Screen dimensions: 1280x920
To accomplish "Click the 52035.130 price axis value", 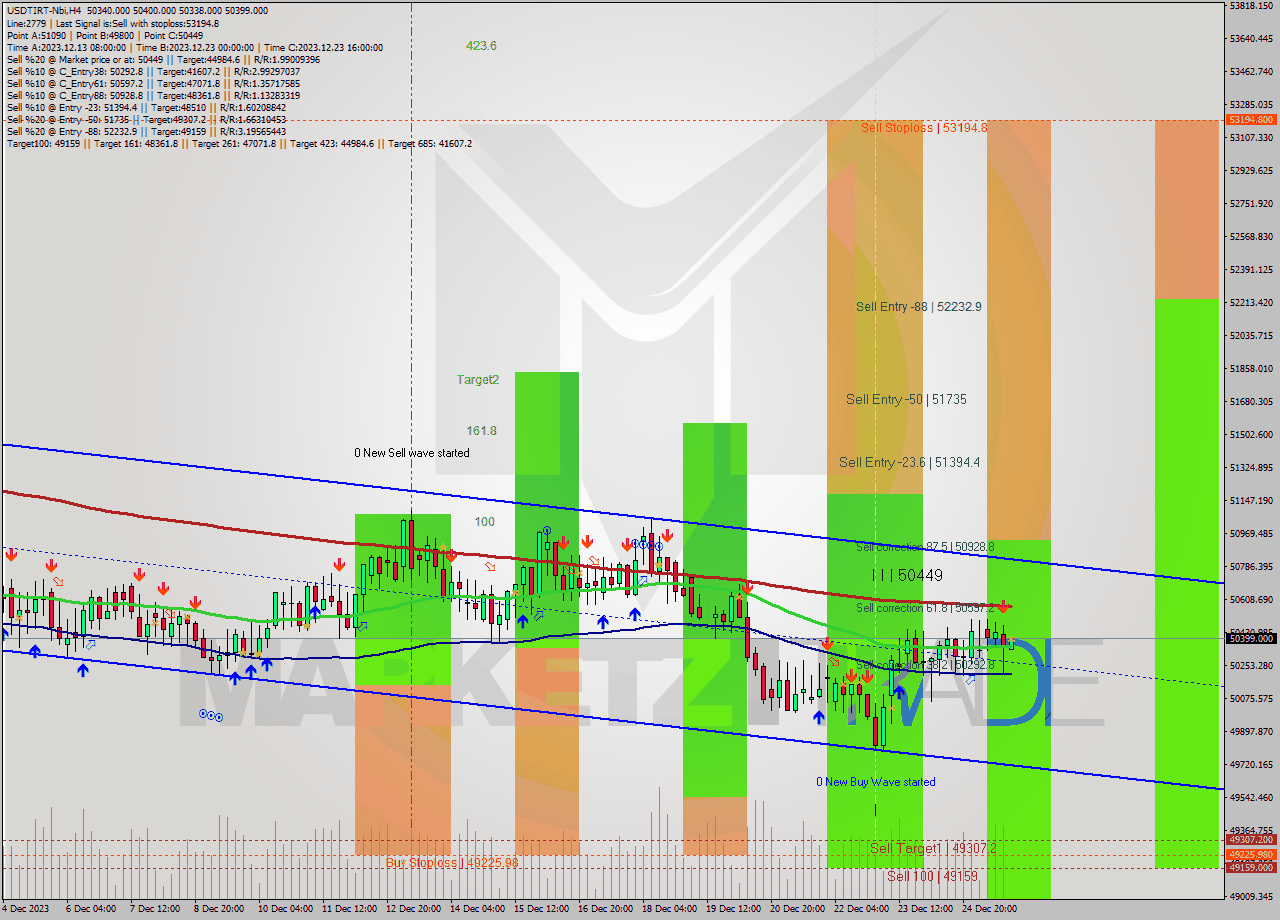I will (1251, 336).
